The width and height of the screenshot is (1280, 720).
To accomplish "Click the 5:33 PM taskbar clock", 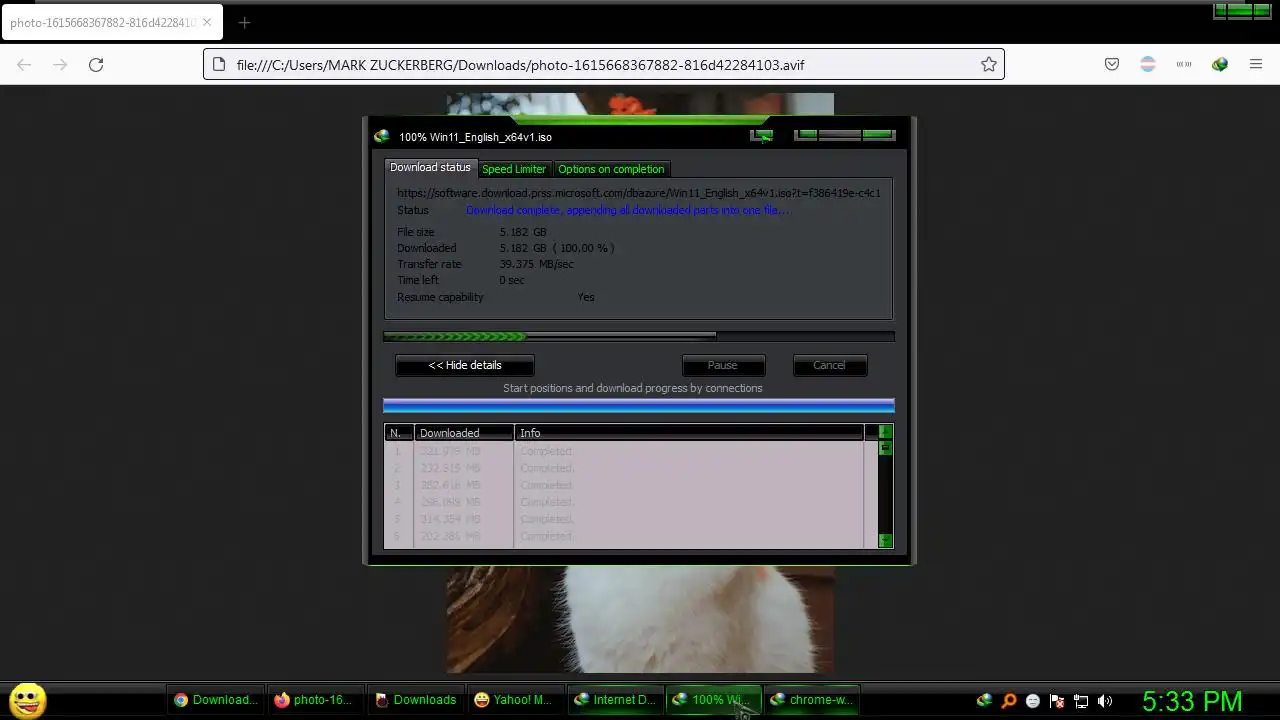I will (x=1192, y=701).
